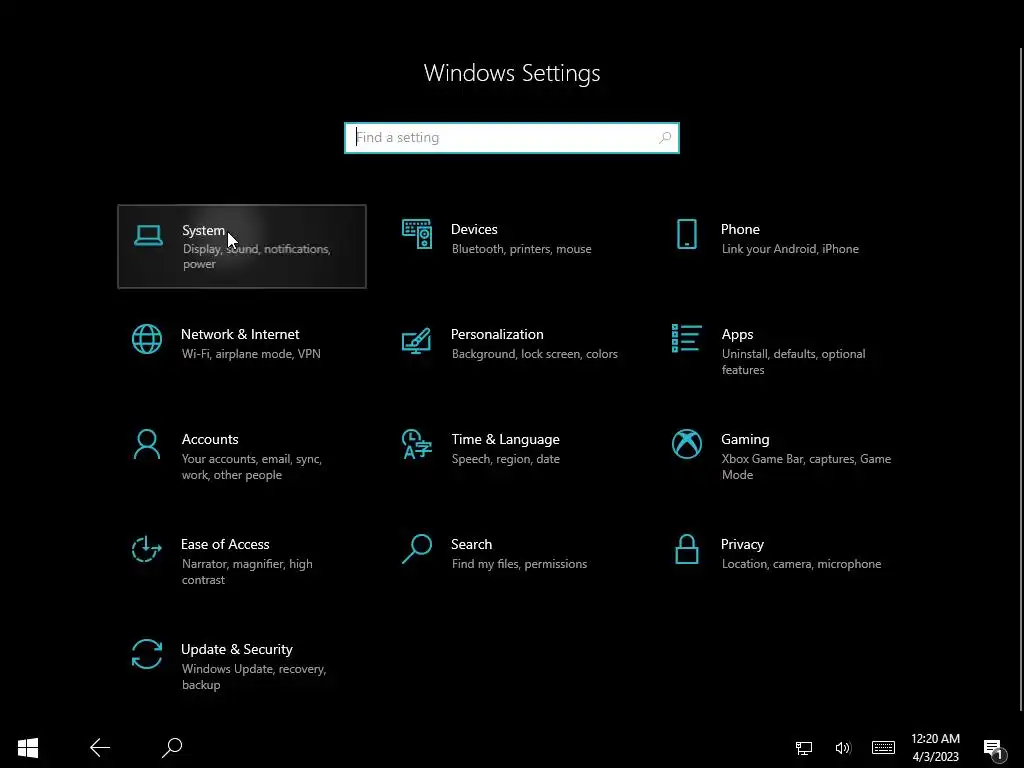Open the Apps settings title
Image resolution: width=1024 pixels, height=768 pixels.
[737, 334]
